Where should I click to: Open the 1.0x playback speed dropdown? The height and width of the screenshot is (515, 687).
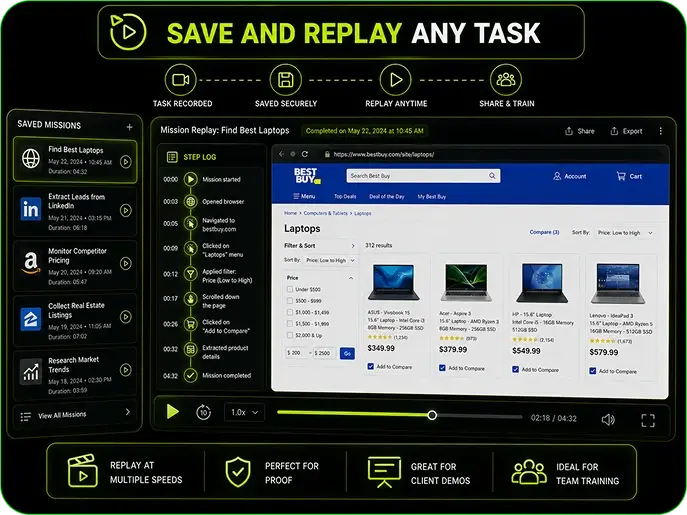[x=244, y=412]
